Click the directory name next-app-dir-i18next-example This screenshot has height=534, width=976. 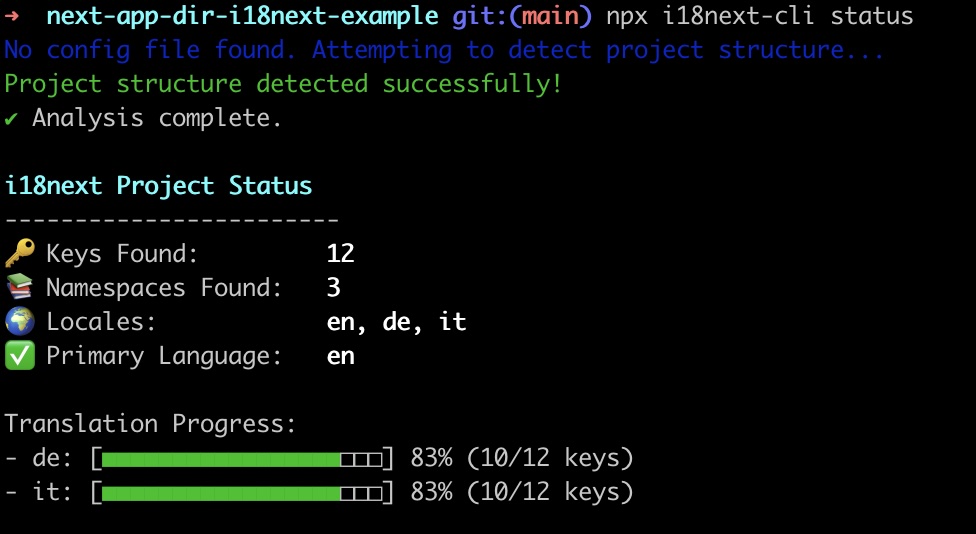(242, 17)
